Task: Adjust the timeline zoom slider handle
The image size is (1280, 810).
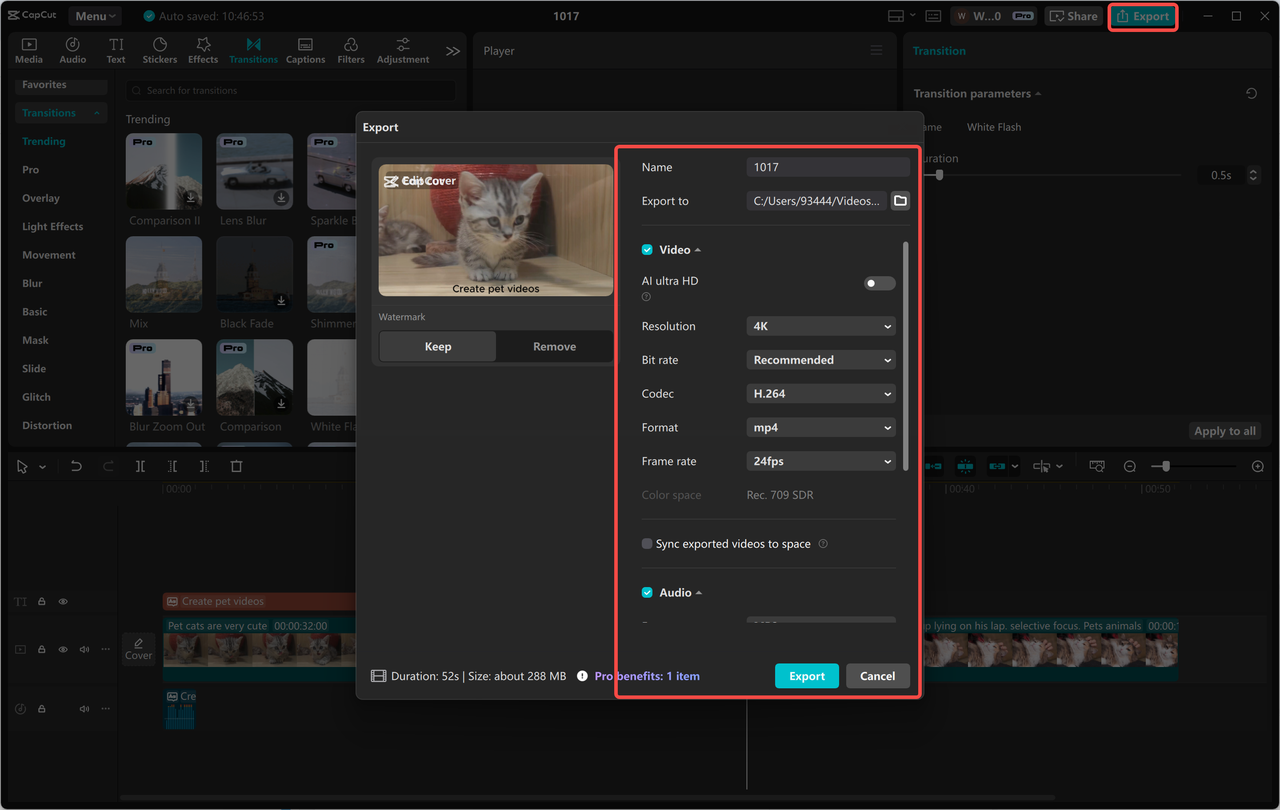Action: tap(1165, 466)
